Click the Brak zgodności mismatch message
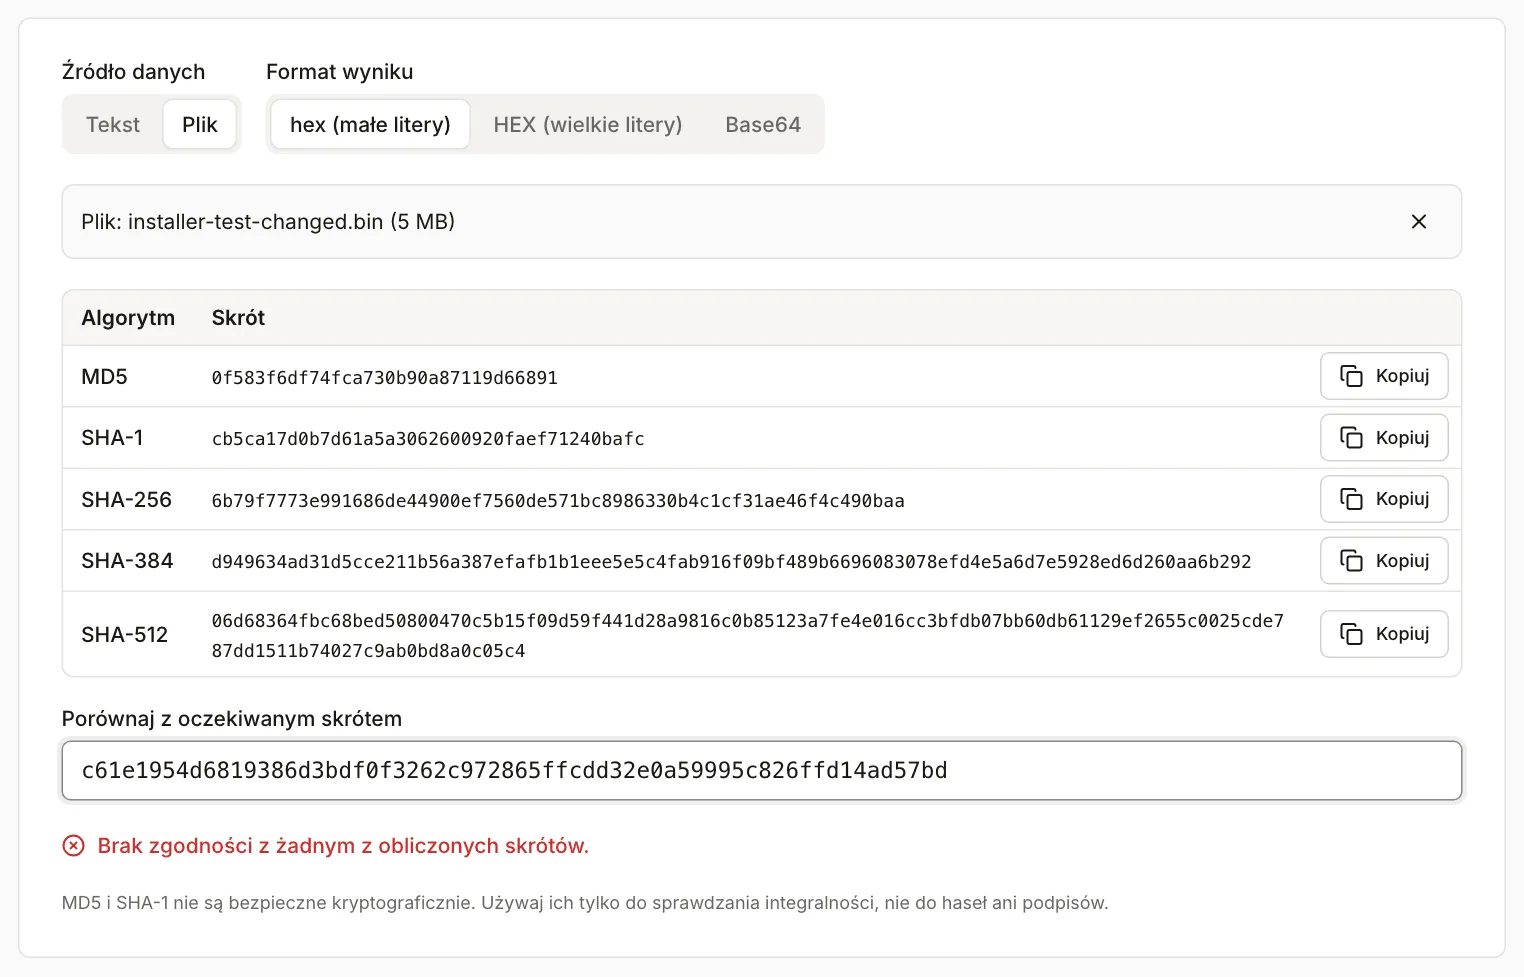Viewport: 1524px width, 977px height. click(343, 846)
